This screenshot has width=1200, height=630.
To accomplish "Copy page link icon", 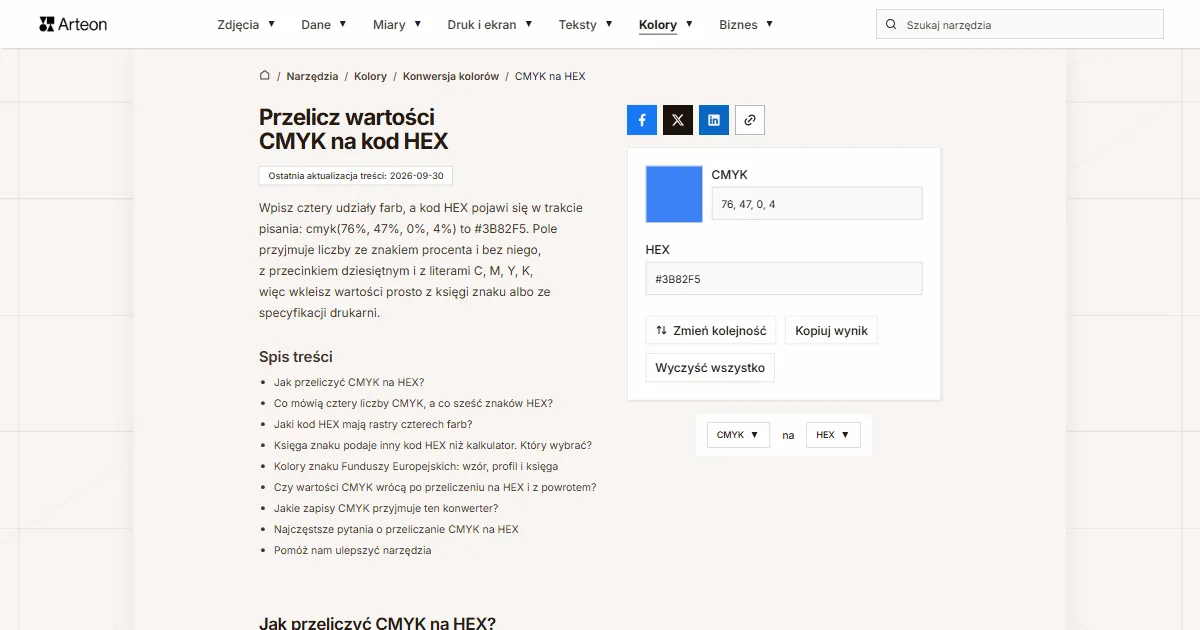I will (750, 120).
